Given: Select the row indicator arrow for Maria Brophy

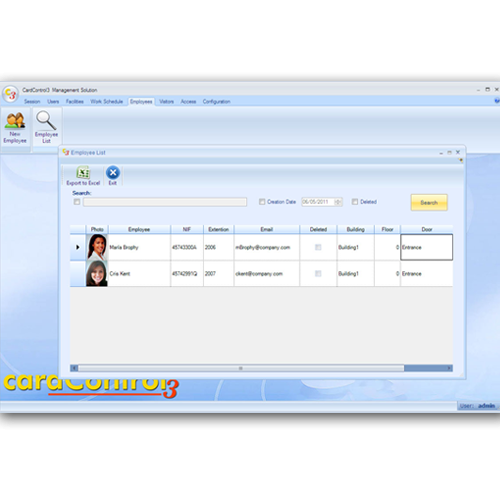Looking at the screenshot, I should point(78,247).
